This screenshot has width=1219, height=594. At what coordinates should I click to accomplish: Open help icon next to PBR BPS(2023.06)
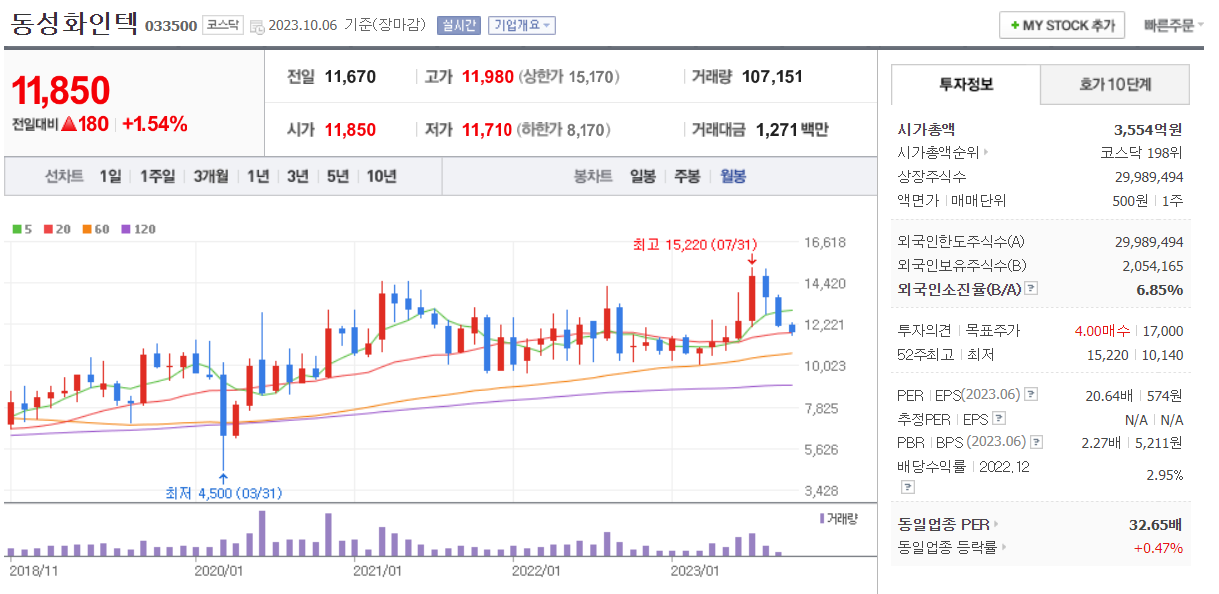[x=1037, y=442]
